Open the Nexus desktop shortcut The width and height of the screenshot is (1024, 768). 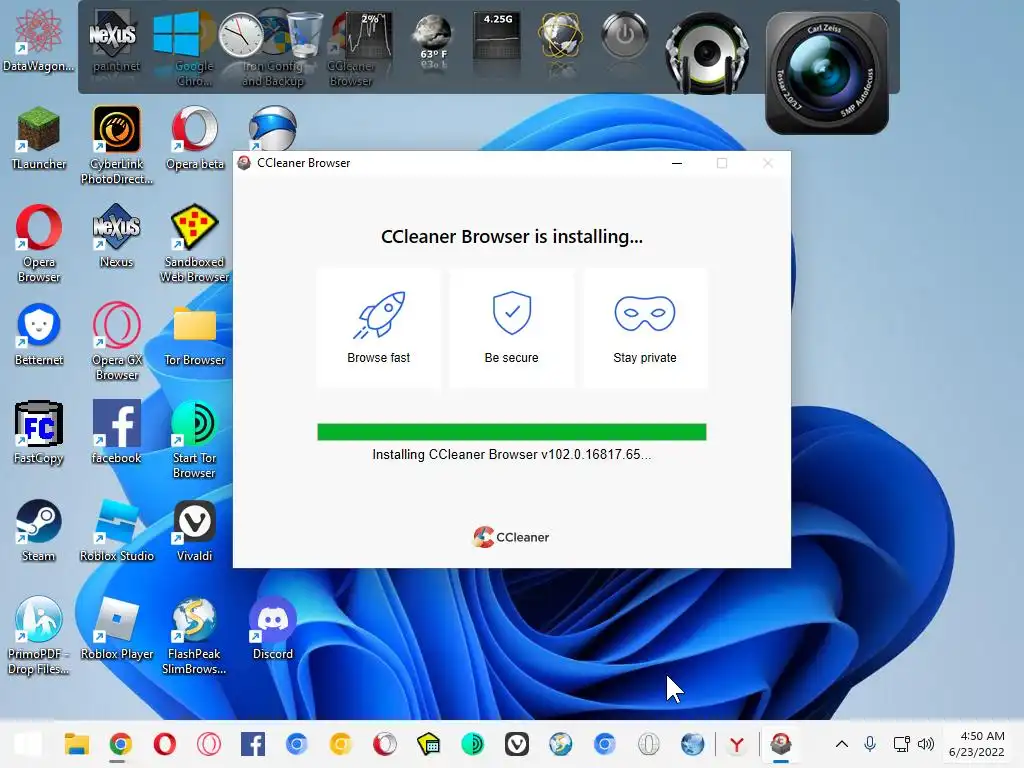(116, 235)
